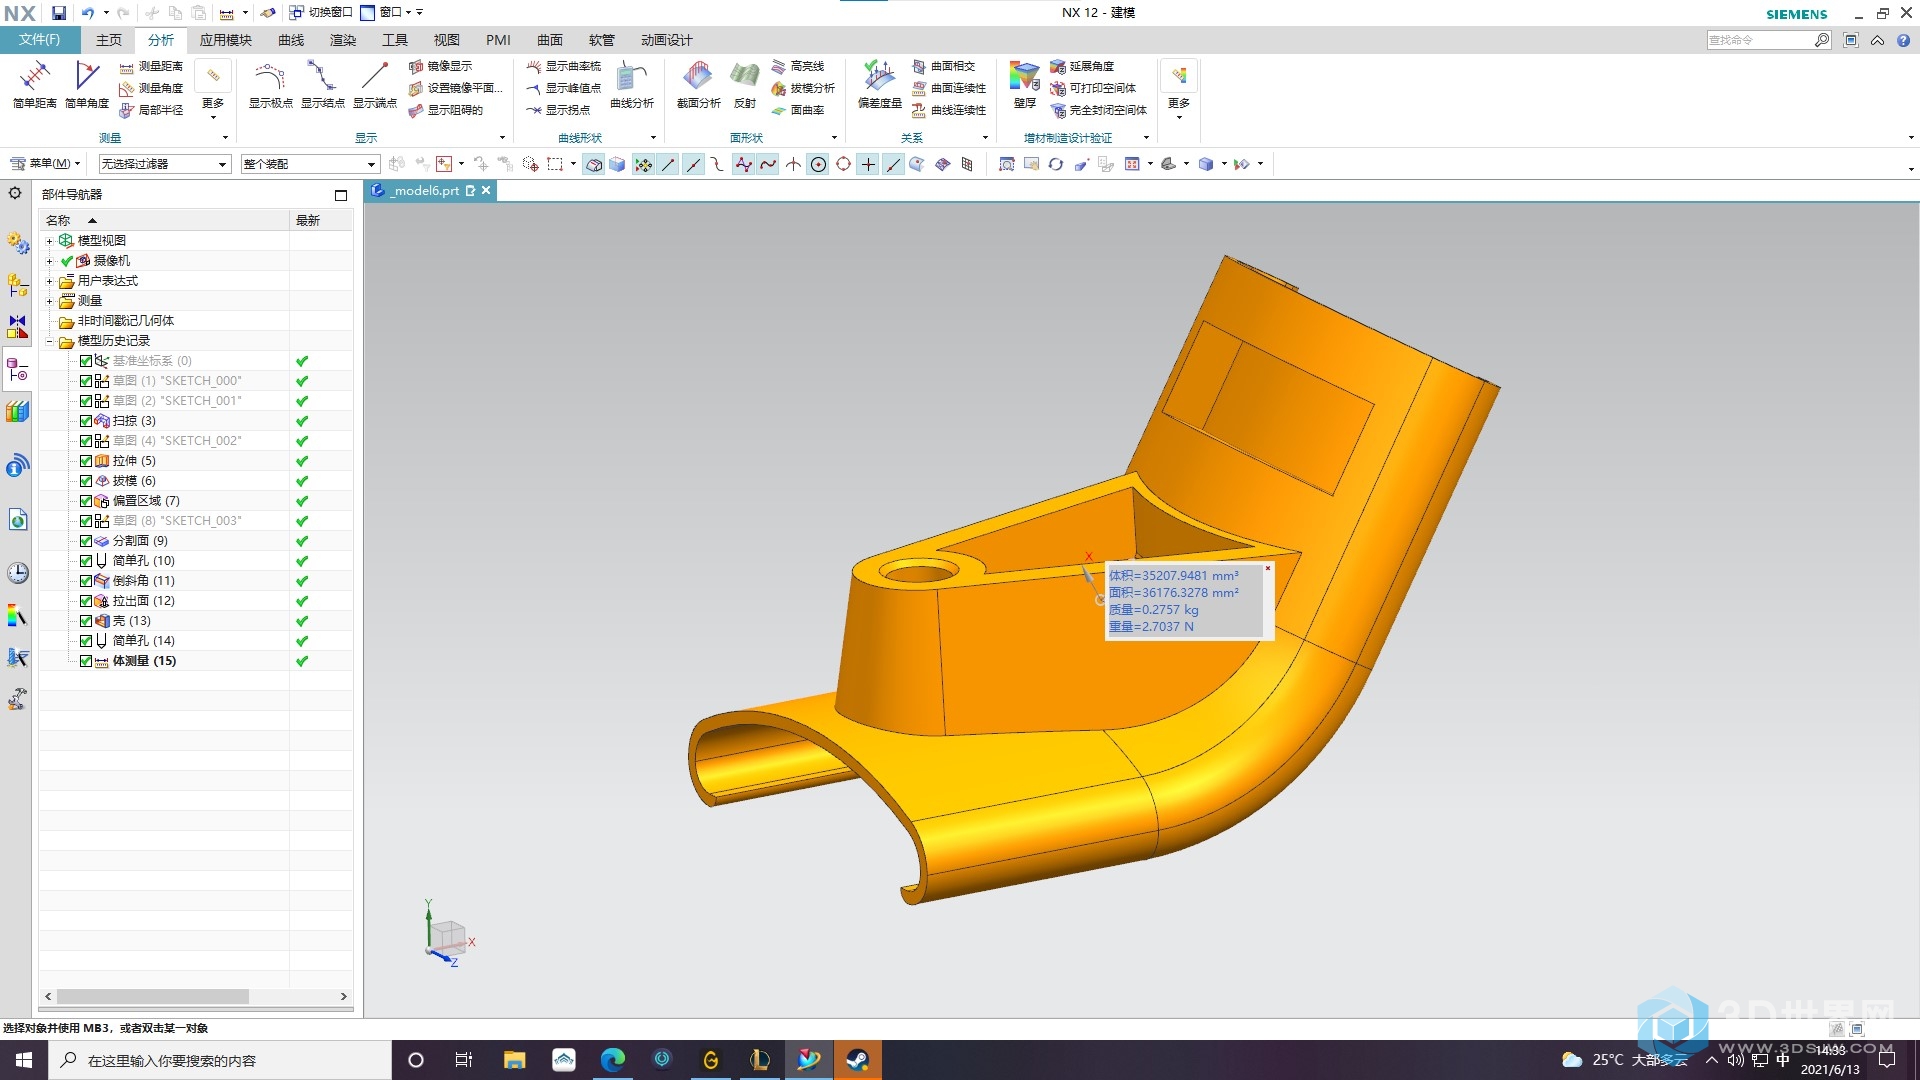
Task: Toggle checkbox for 拔模 (6) feature
Action: point(86,481)
